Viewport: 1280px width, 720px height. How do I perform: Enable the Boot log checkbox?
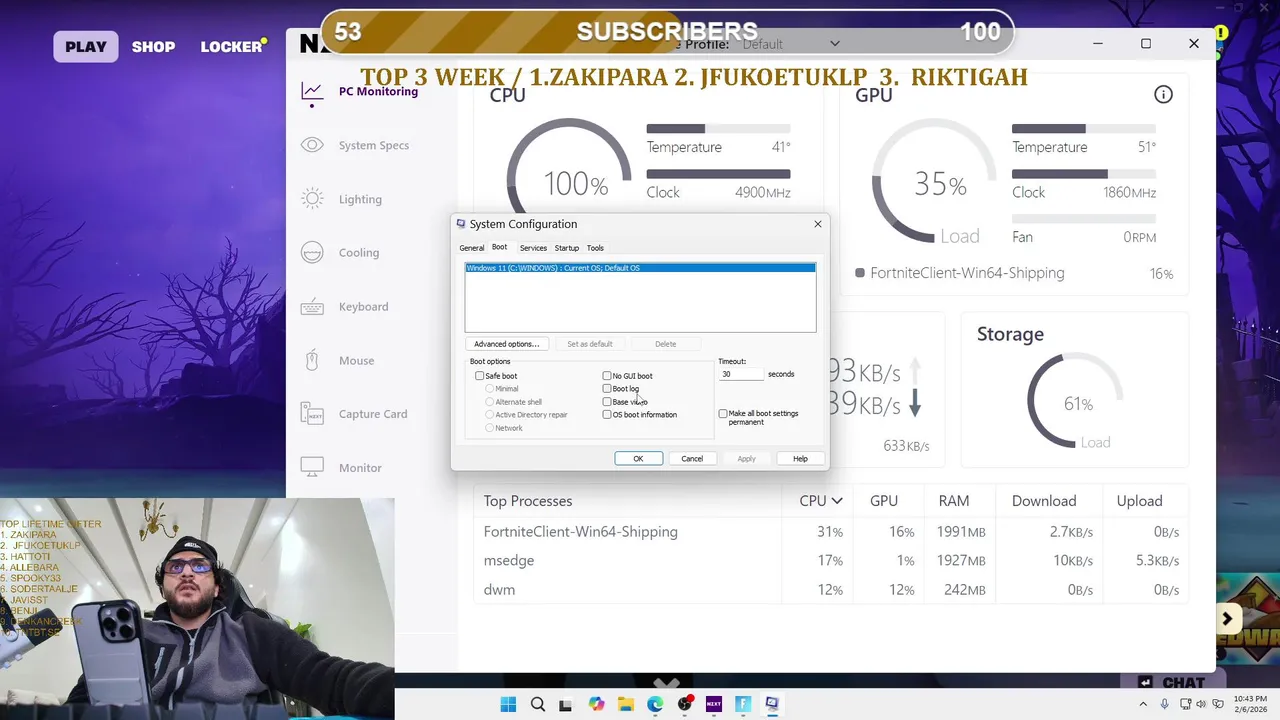tap(607, 389)
